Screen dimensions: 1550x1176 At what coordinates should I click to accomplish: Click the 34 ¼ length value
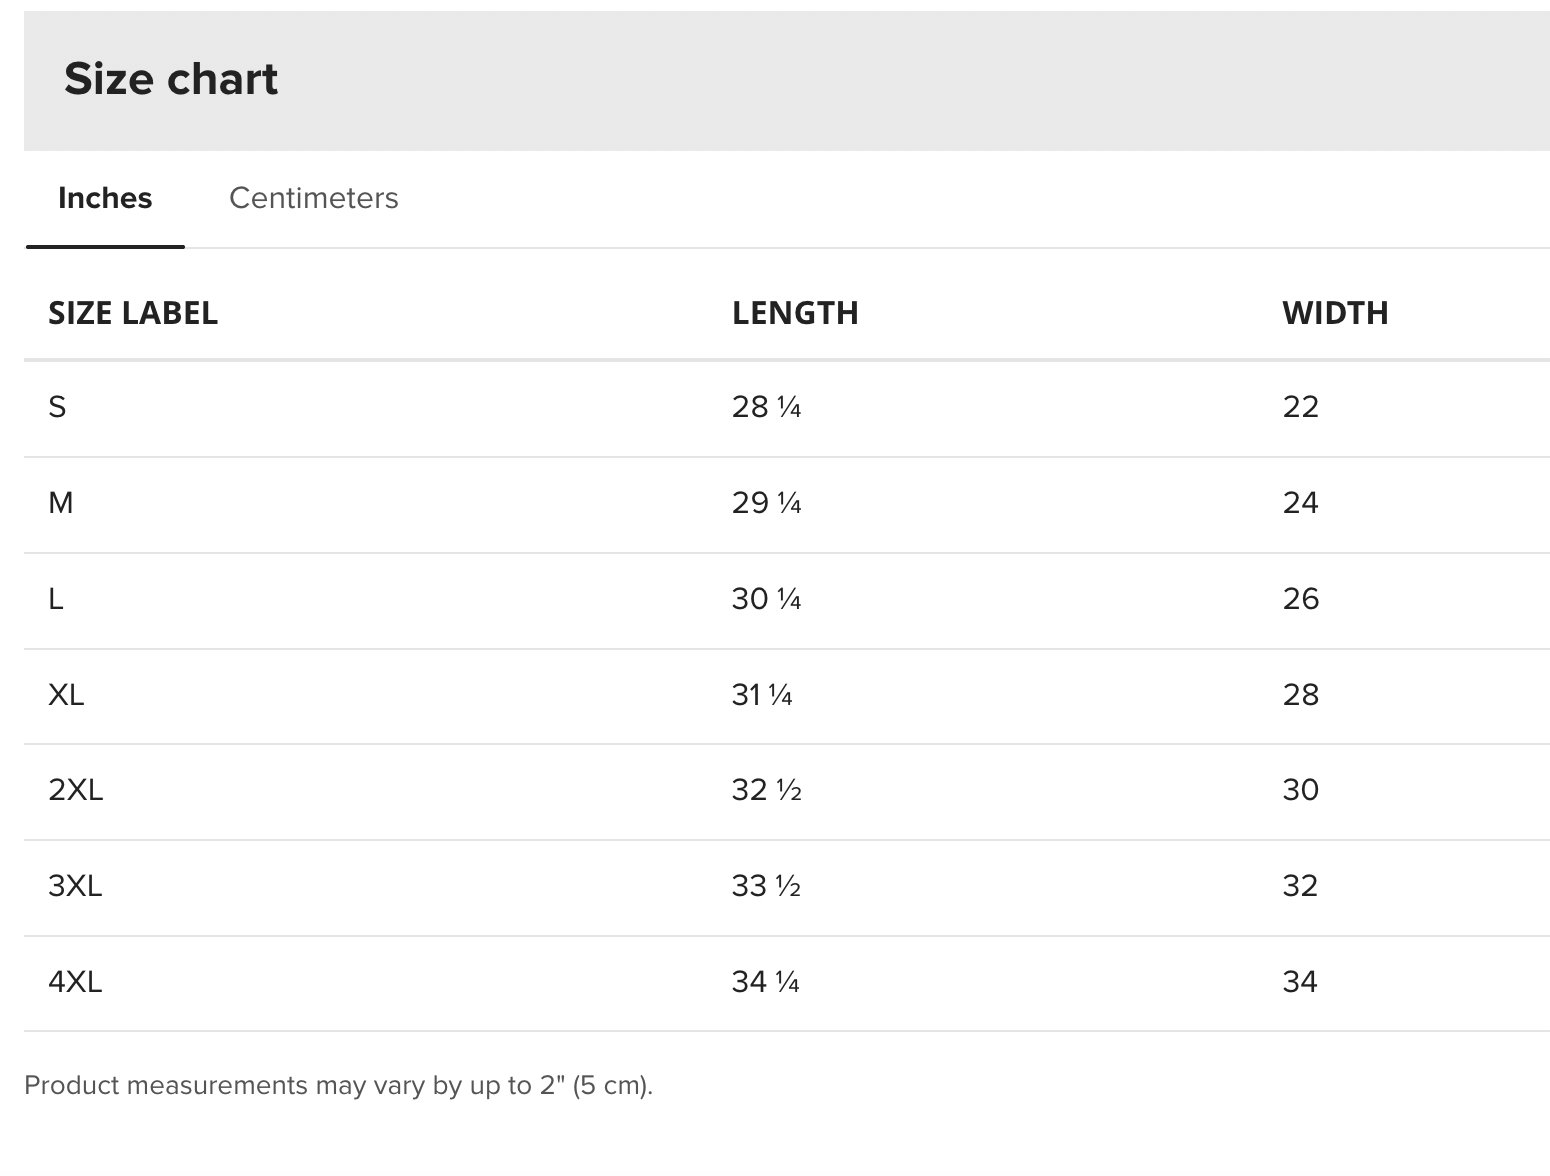click(765, 982)
